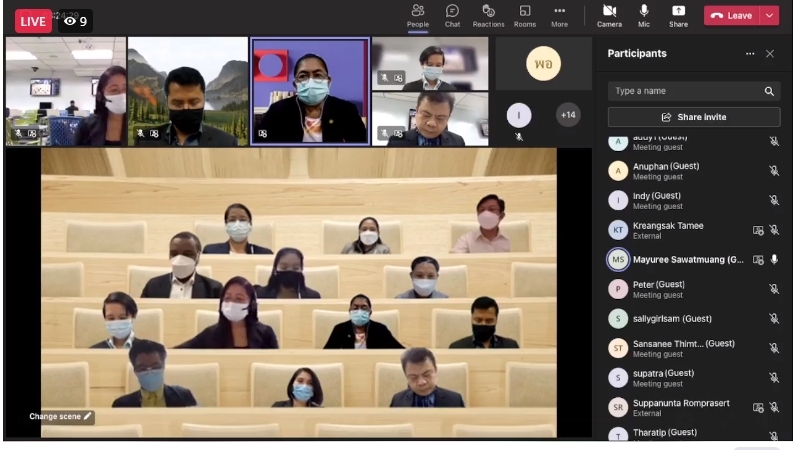Screen dimensions: 795x450
Task: Toggle the Camera on or off
Action: point(609,16)
